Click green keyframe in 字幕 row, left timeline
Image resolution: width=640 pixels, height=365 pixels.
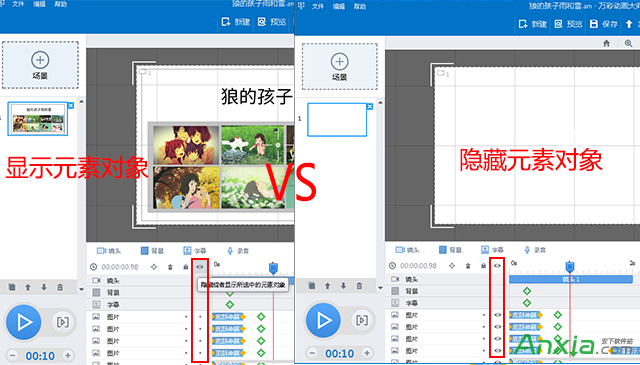(x=230, y=305)
